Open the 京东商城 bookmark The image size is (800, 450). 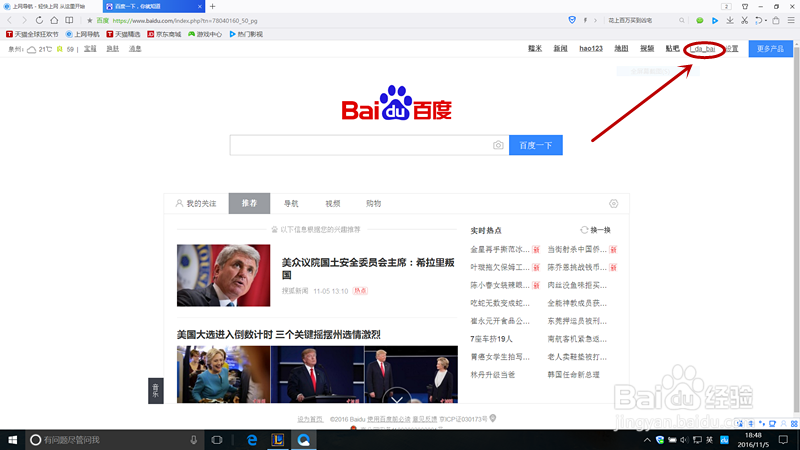pos(164,34)
